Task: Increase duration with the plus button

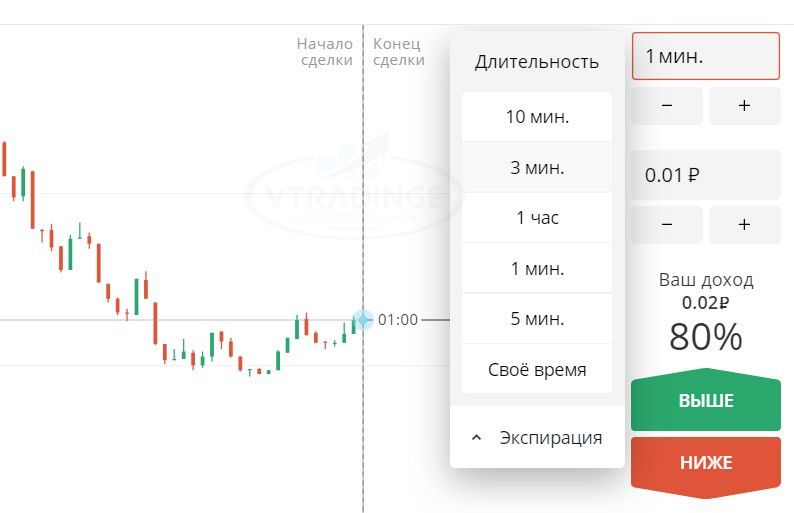Action: coord(744,105)
